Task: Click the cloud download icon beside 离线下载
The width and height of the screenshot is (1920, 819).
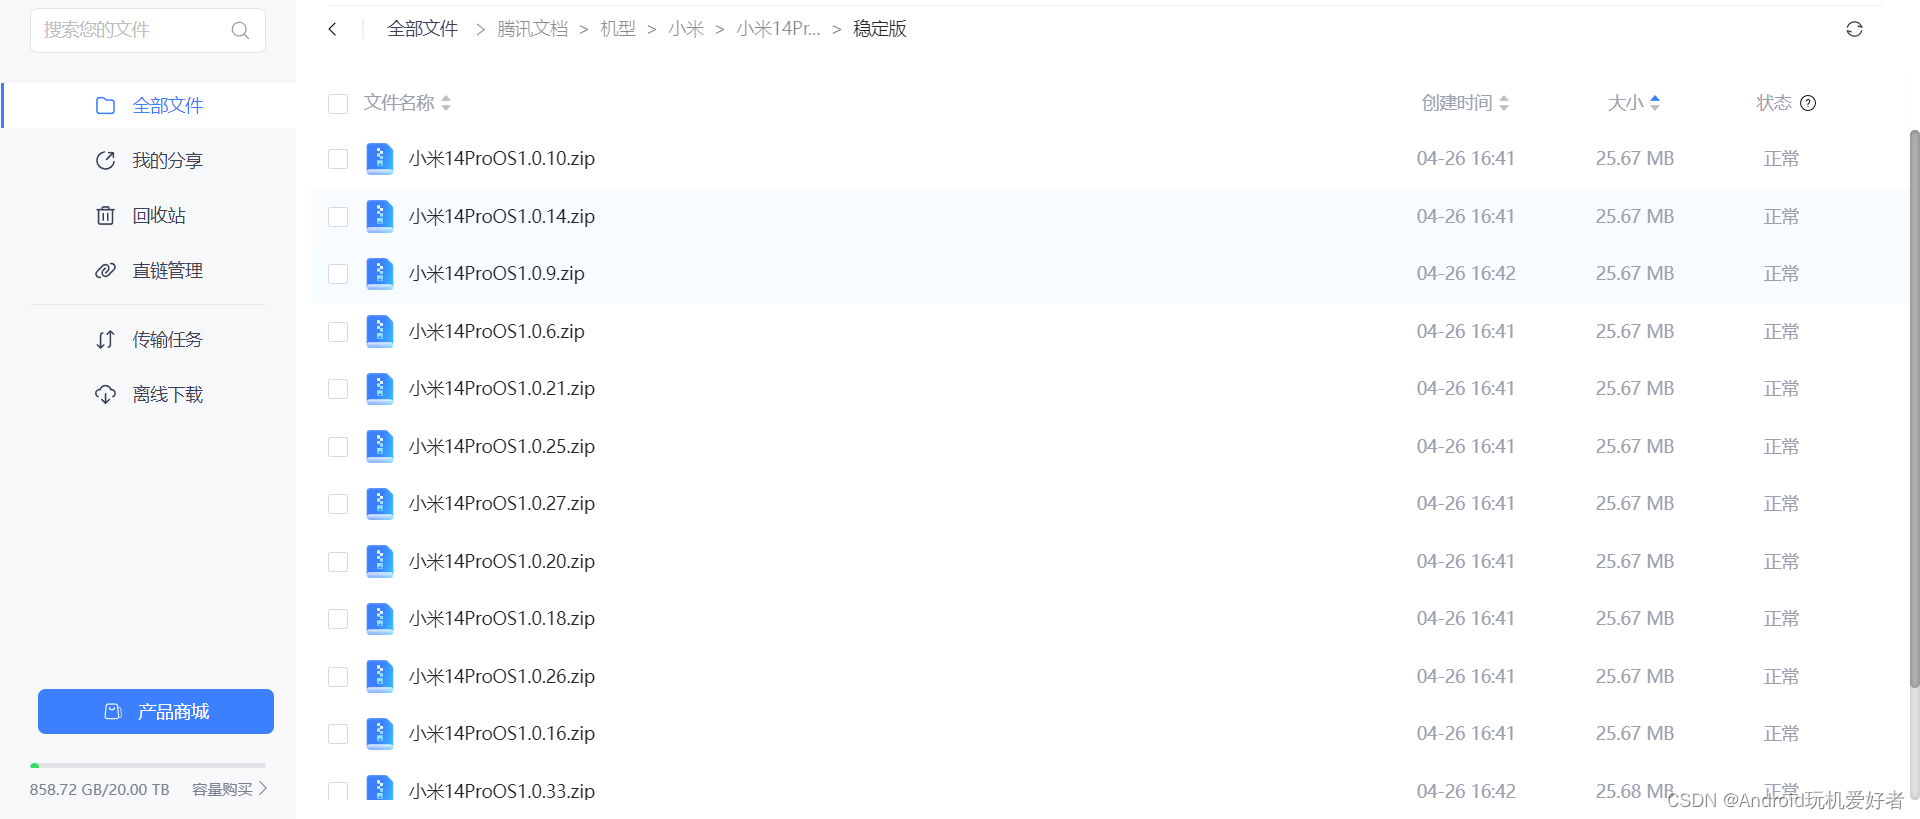Action: (105, 395)
